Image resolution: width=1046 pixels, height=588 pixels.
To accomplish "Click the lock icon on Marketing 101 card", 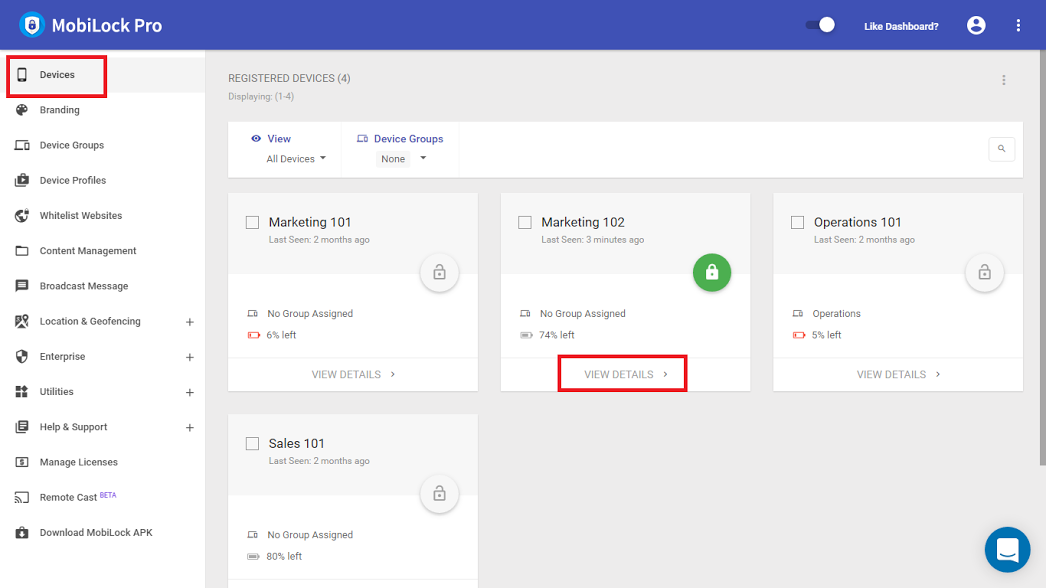I will click(x=439, y=272).
